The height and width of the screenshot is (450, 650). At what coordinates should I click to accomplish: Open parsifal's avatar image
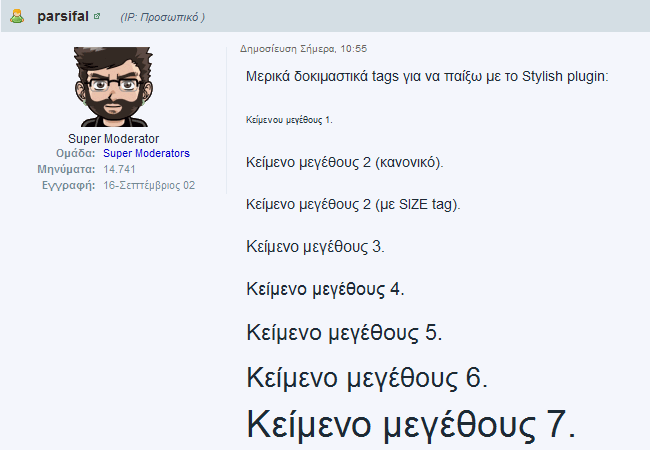coord(114,87)
